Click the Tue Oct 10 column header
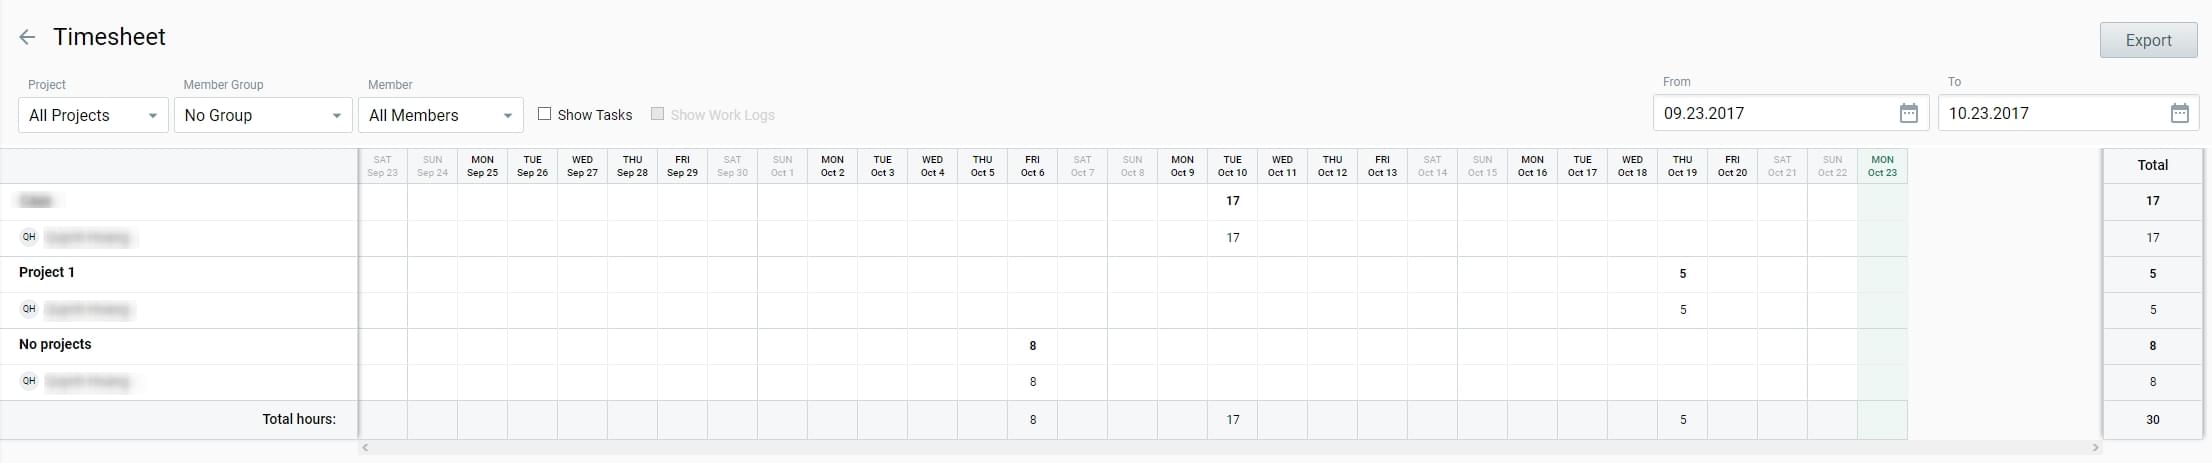This screenshot has height=463, width=2212. tap(1232, 166)
